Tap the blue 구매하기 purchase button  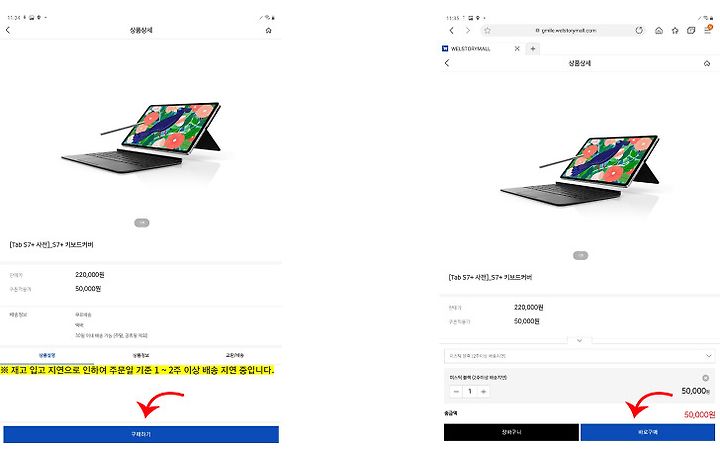tap(141, 434)
